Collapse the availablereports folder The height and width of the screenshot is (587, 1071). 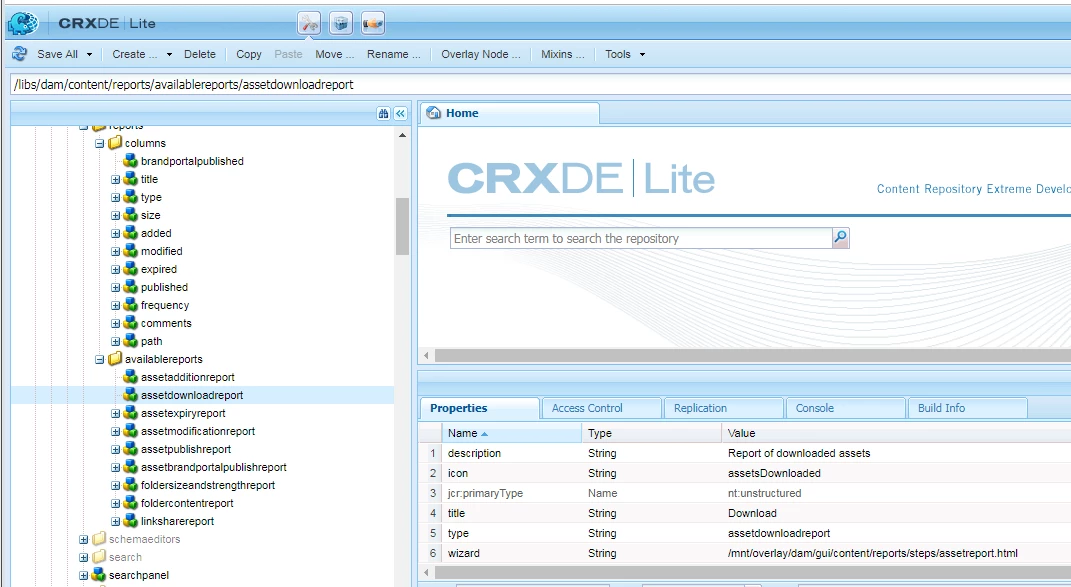[x=100, y=359]
